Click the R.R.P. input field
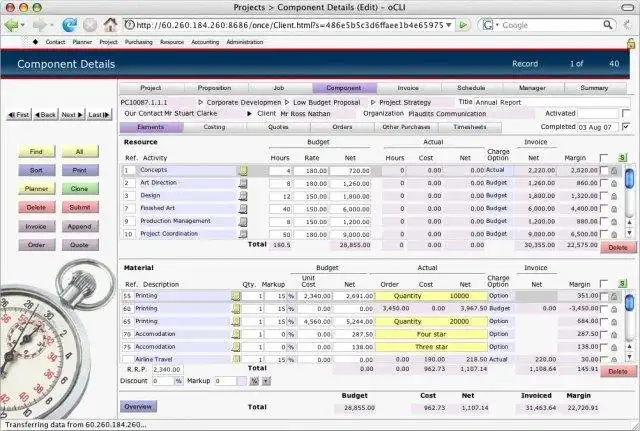Screen dimensions: 640x431 pyautogui.click(x=168, y=369)
